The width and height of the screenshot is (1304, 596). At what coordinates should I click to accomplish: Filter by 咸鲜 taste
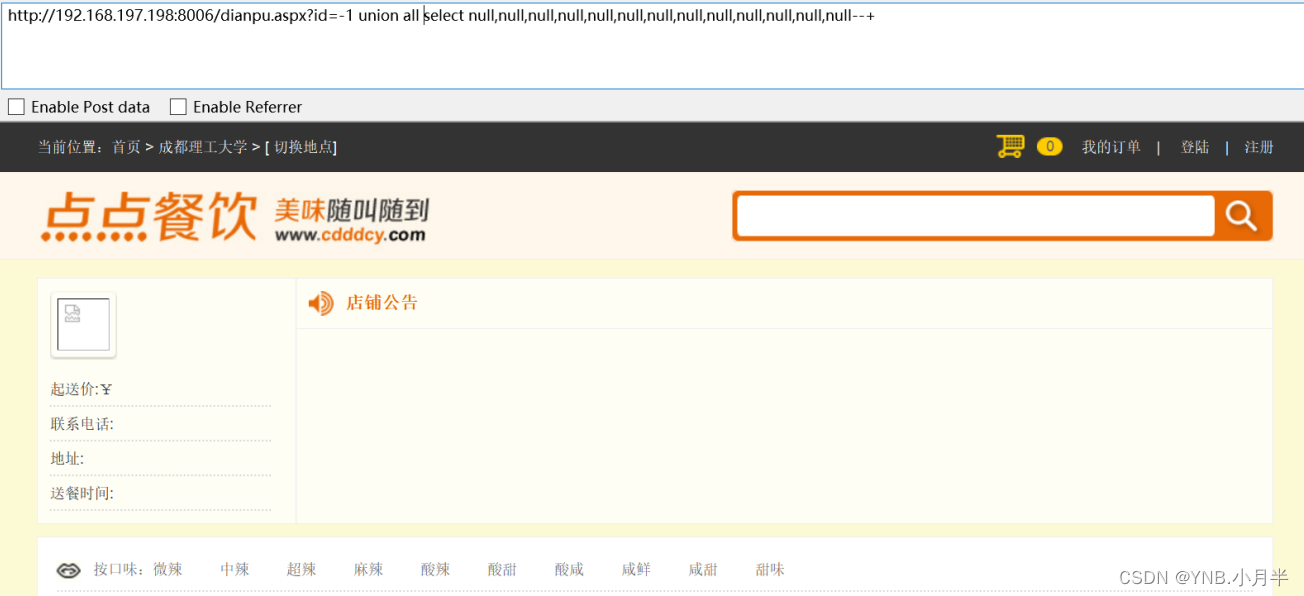point(637,569)
